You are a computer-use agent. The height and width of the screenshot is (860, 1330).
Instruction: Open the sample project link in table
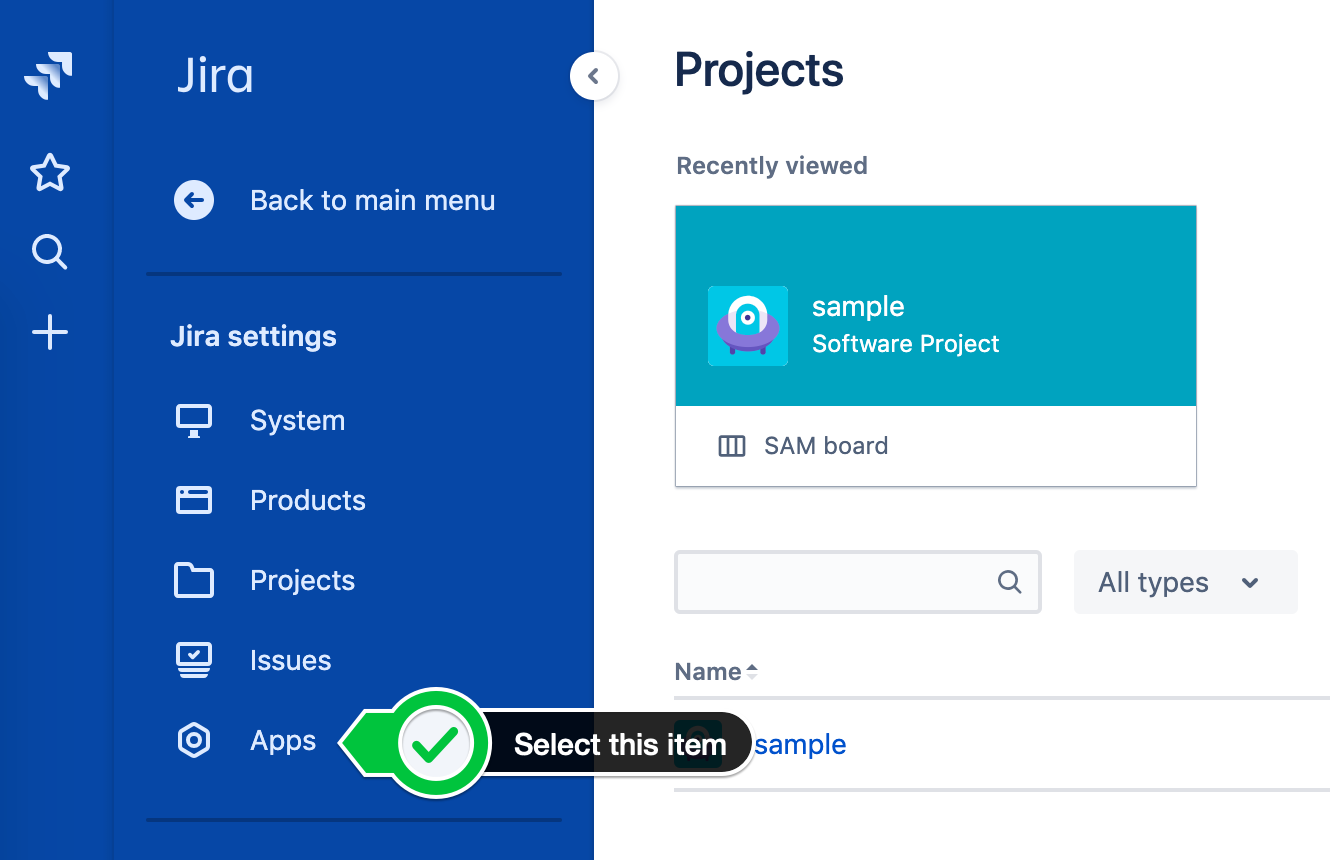(x=800, y=744)
